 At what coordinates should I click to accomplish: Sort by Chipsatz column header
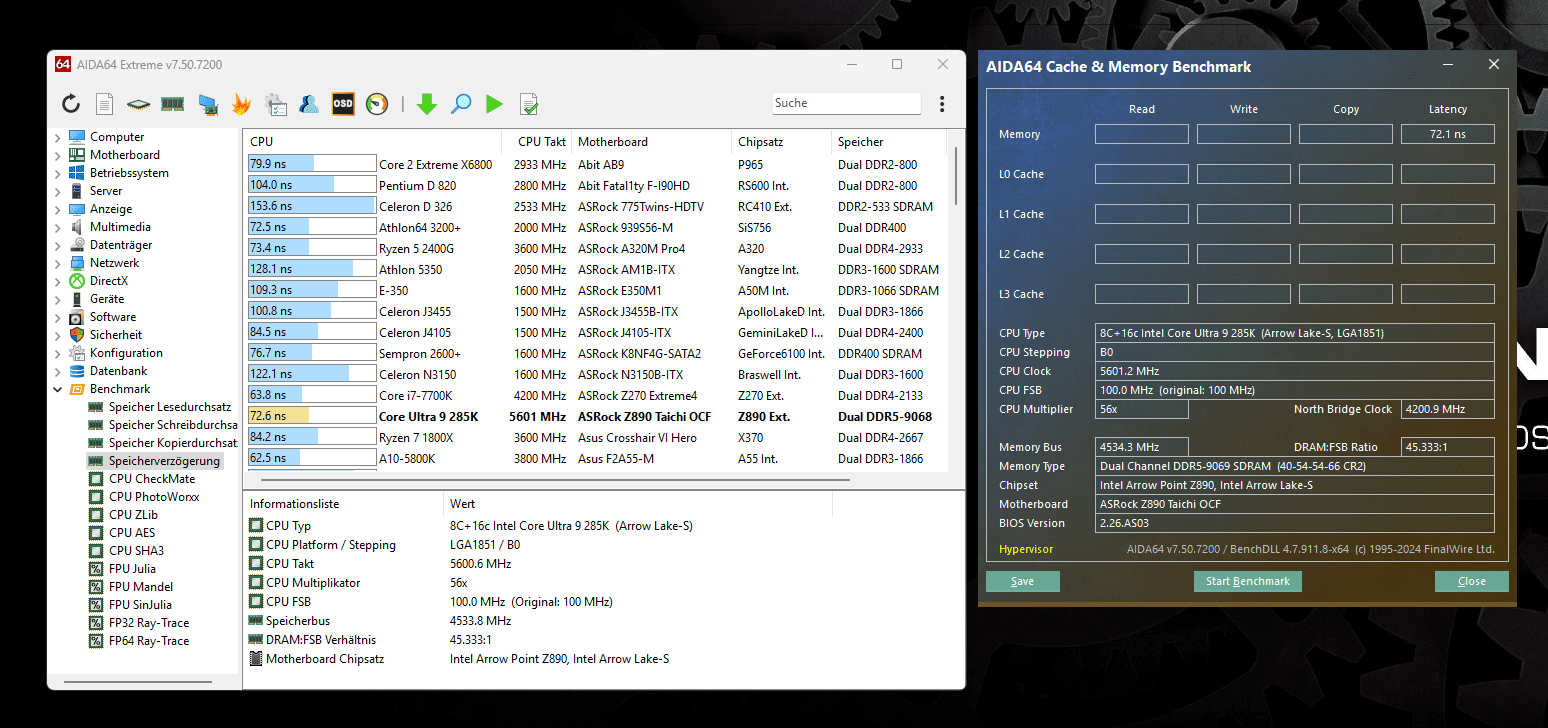point(781,142)
